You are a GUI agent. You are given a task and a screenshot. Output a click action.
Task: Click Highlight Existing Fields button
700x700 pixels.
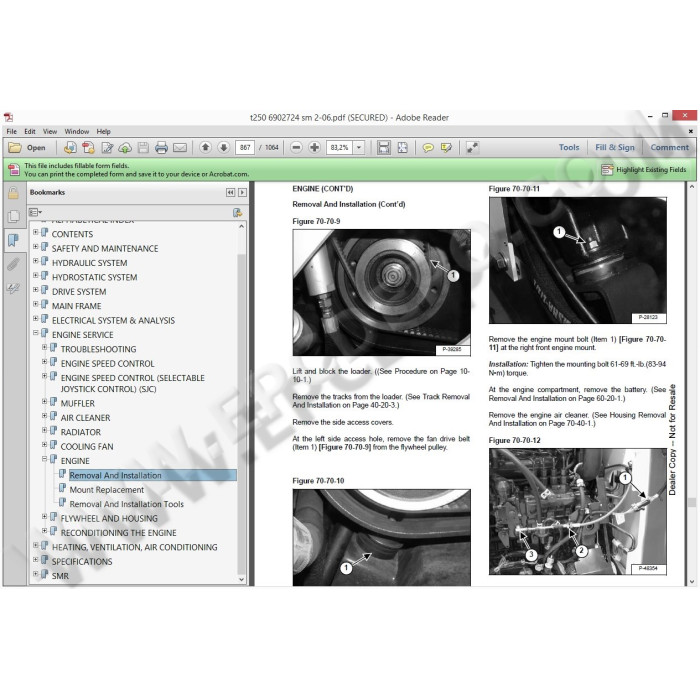(x=644, y=170)
